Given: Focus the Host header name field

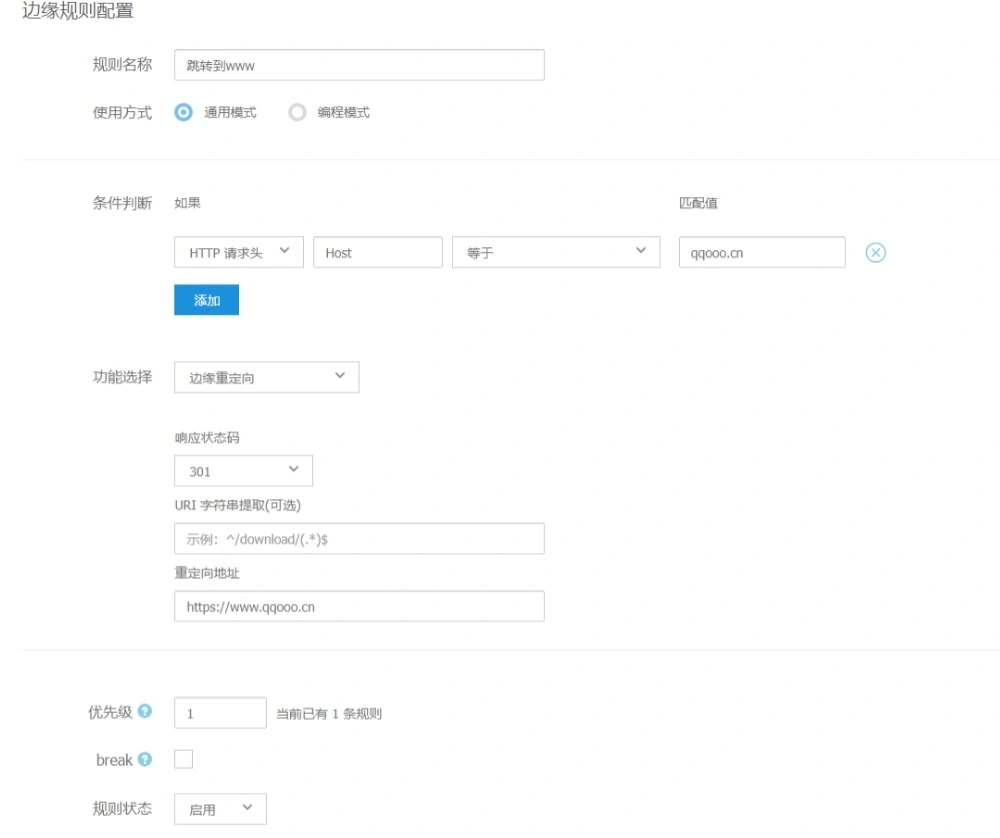Looking at the screenshot, I should [377, 253].
